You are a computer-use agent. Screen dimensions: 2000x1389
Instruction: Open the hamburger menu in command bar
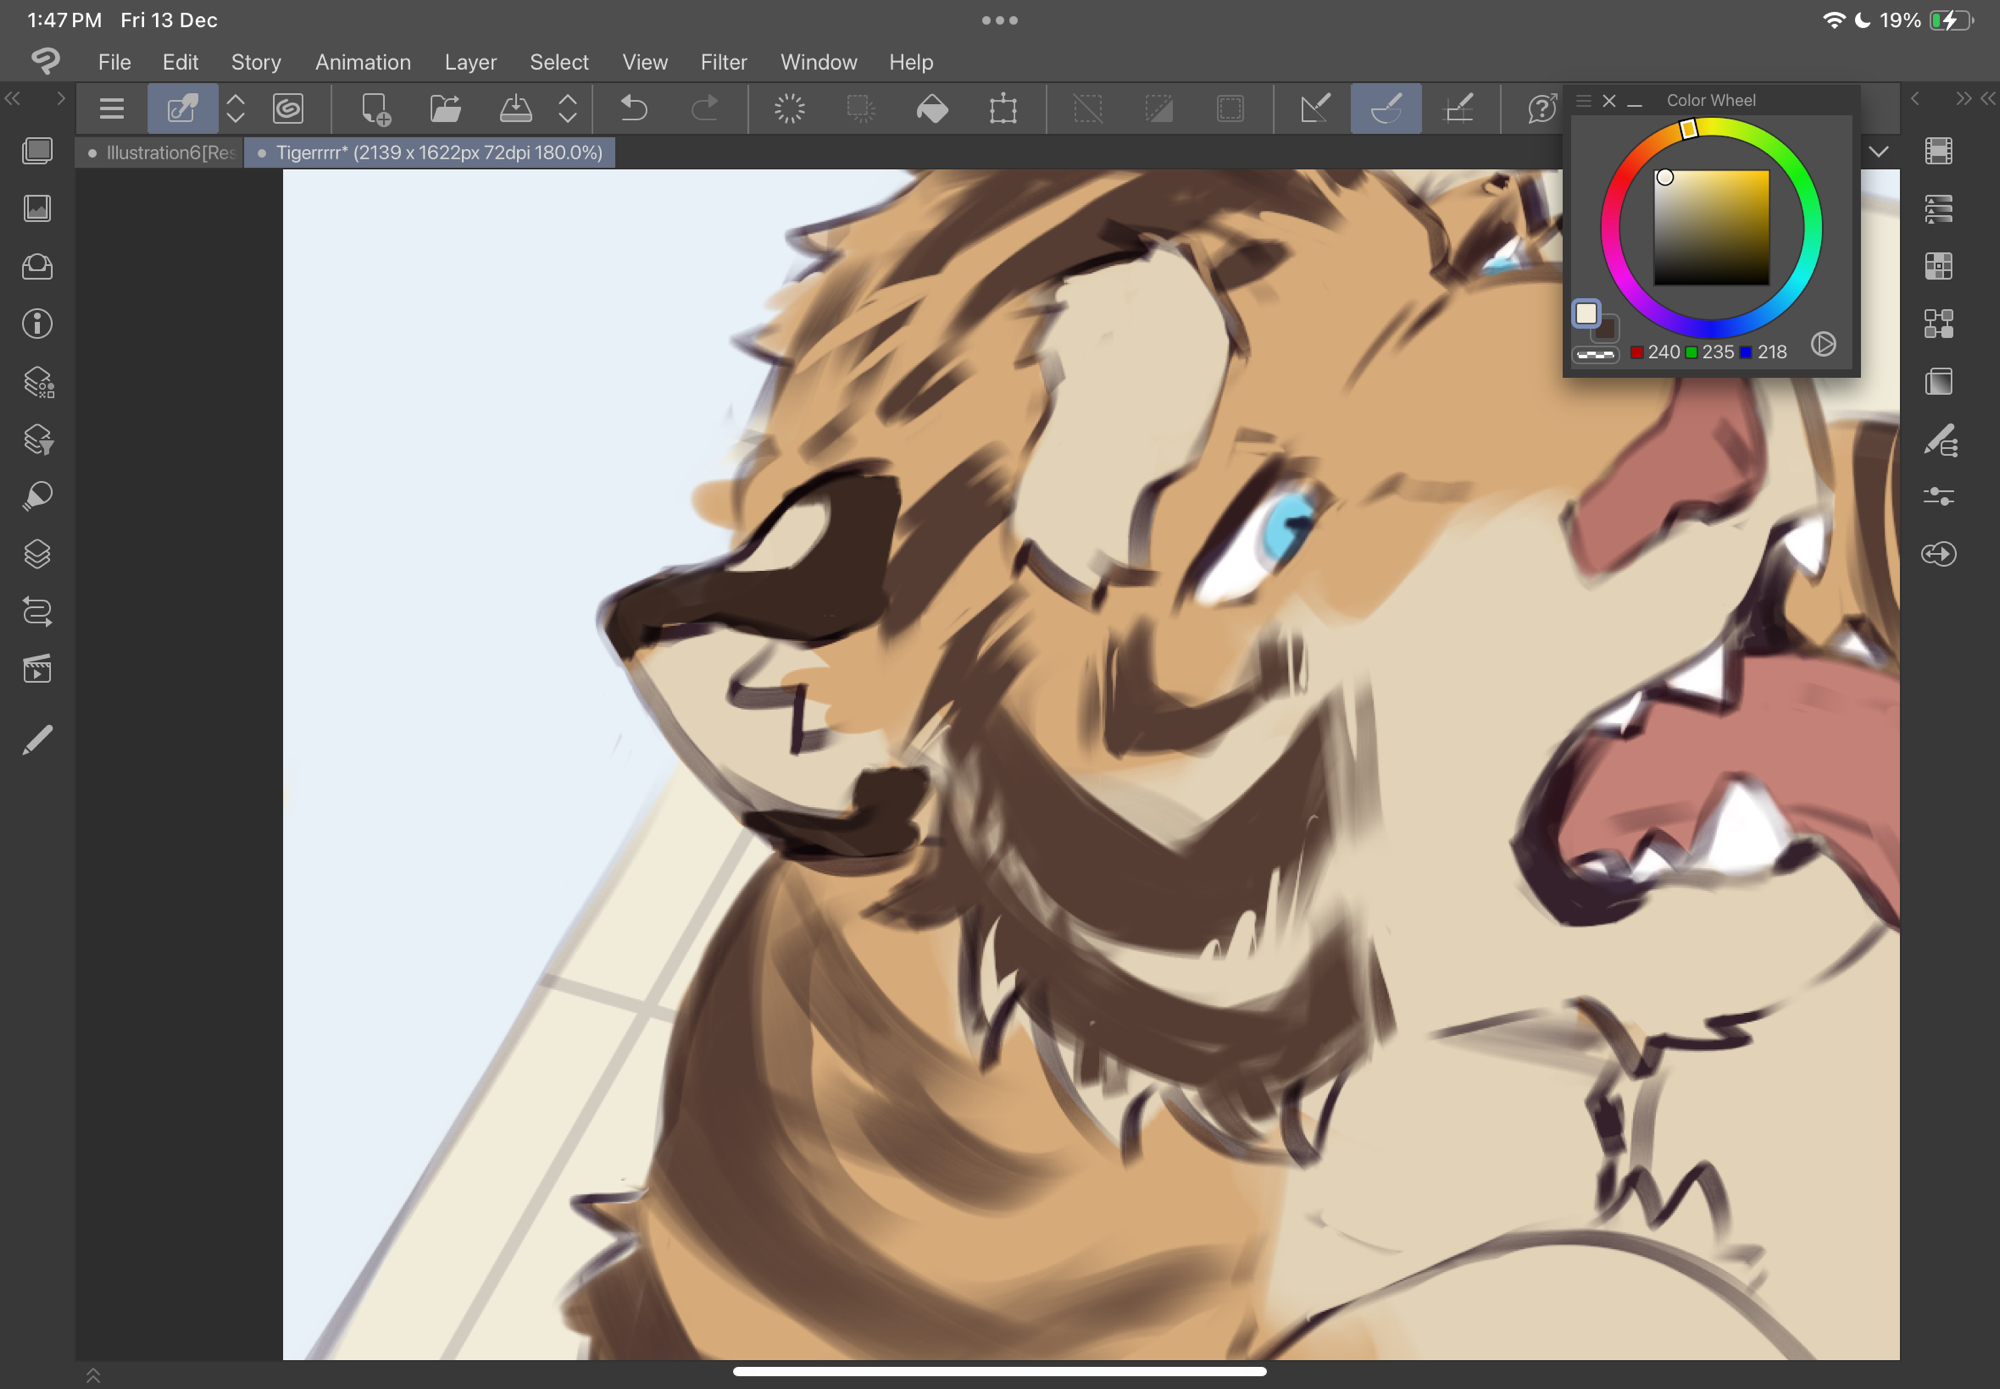(112, 108)
